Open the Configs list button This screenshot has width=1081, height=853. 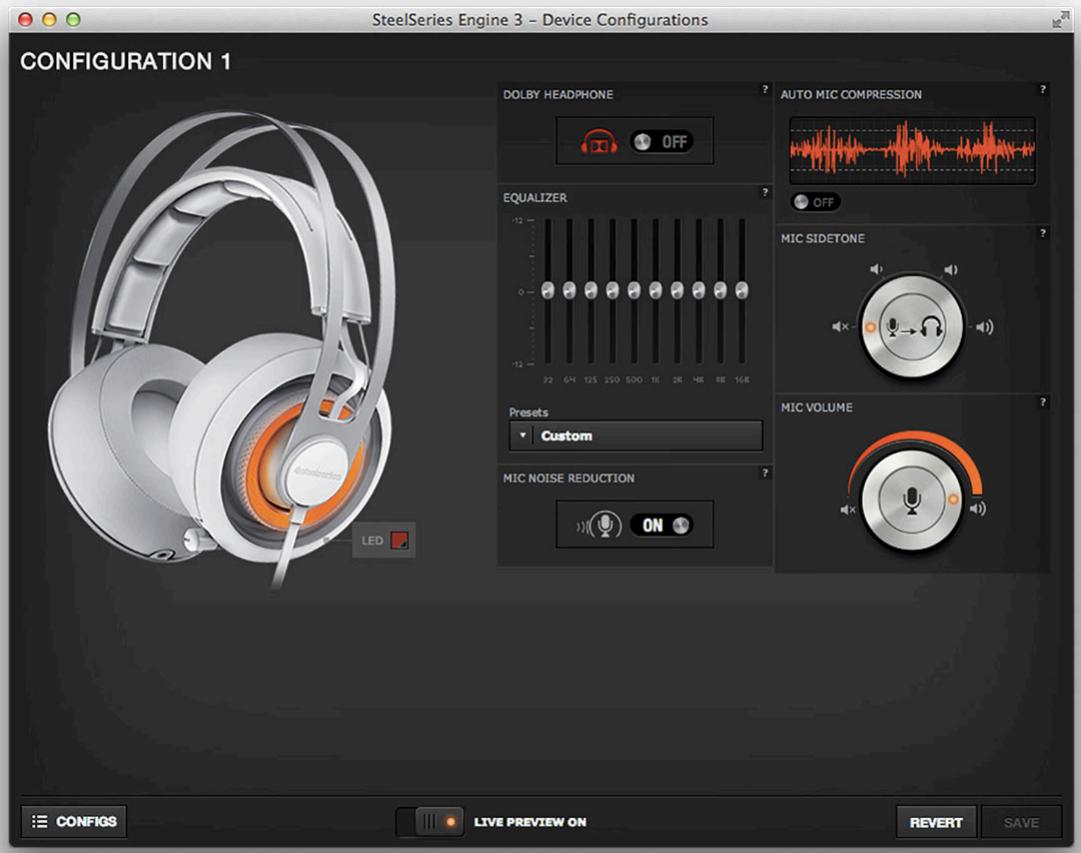tap(74, 821)
